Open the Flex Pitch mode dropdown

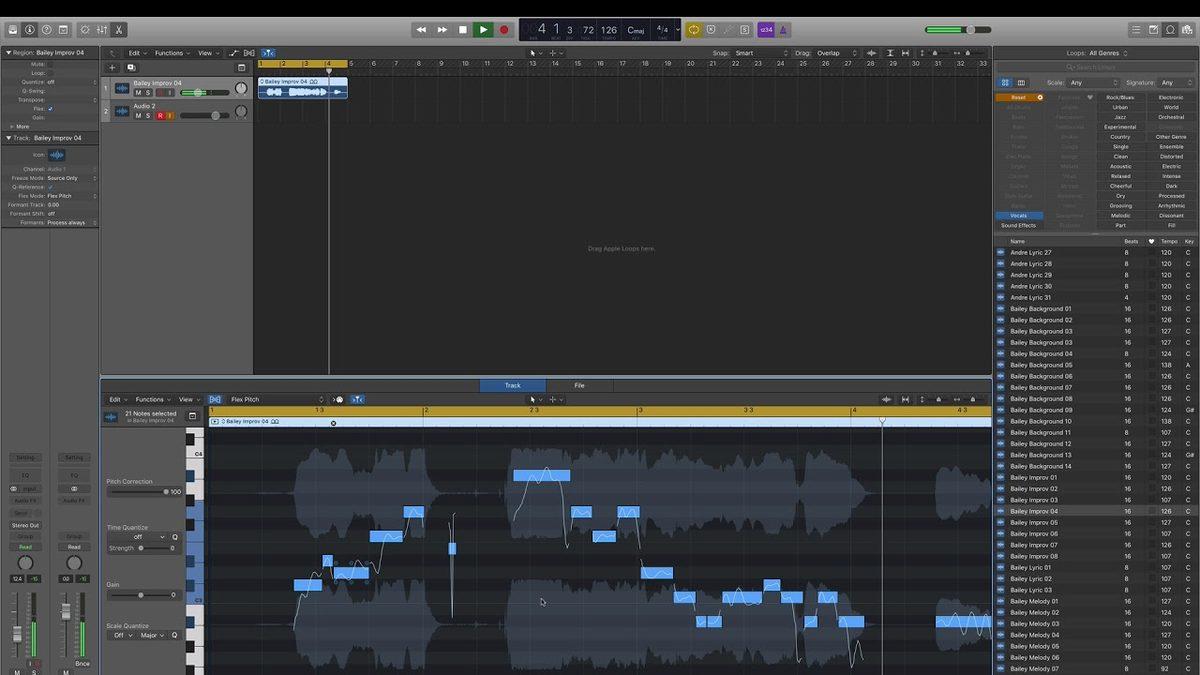[x=277, y=400]
